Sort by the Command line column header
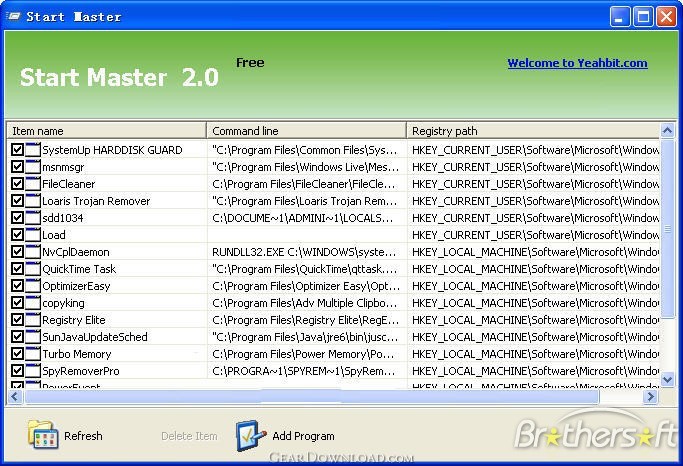The width and height of the screenshot is (683, 466). pyautogui.click(x=307, y=131)
